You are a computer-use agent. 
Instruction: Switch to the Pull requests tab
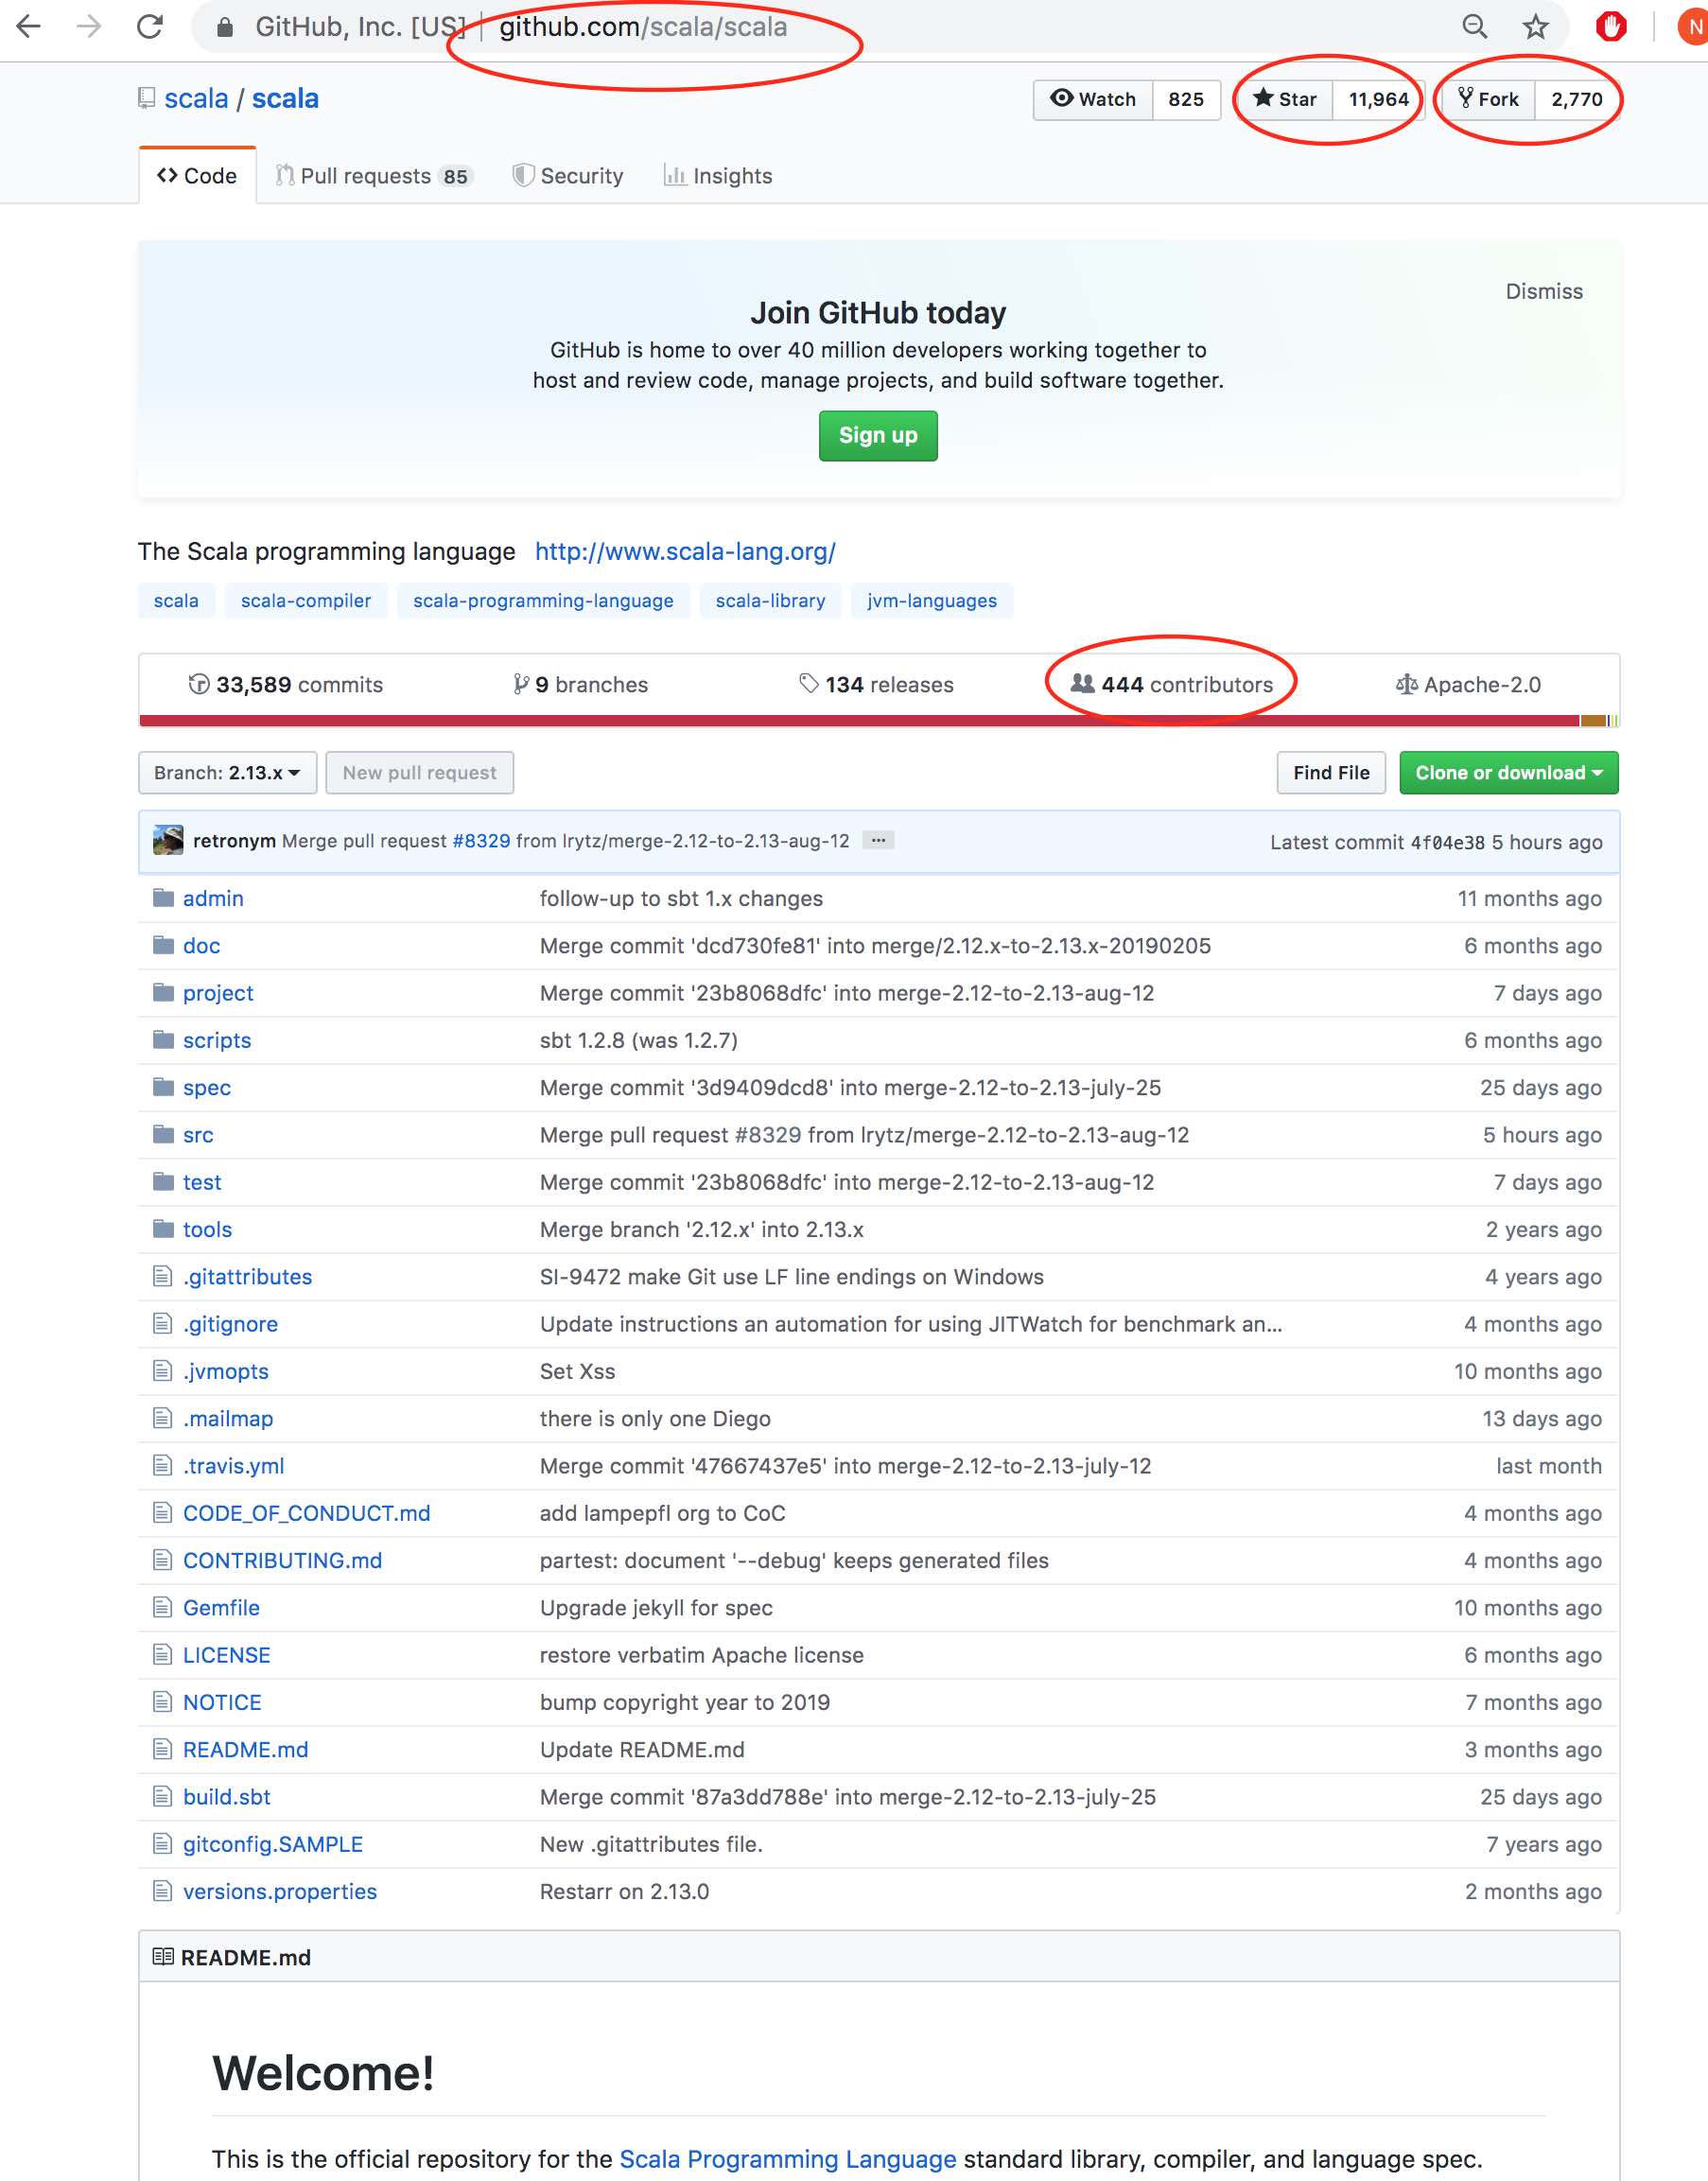pos(373,176)
